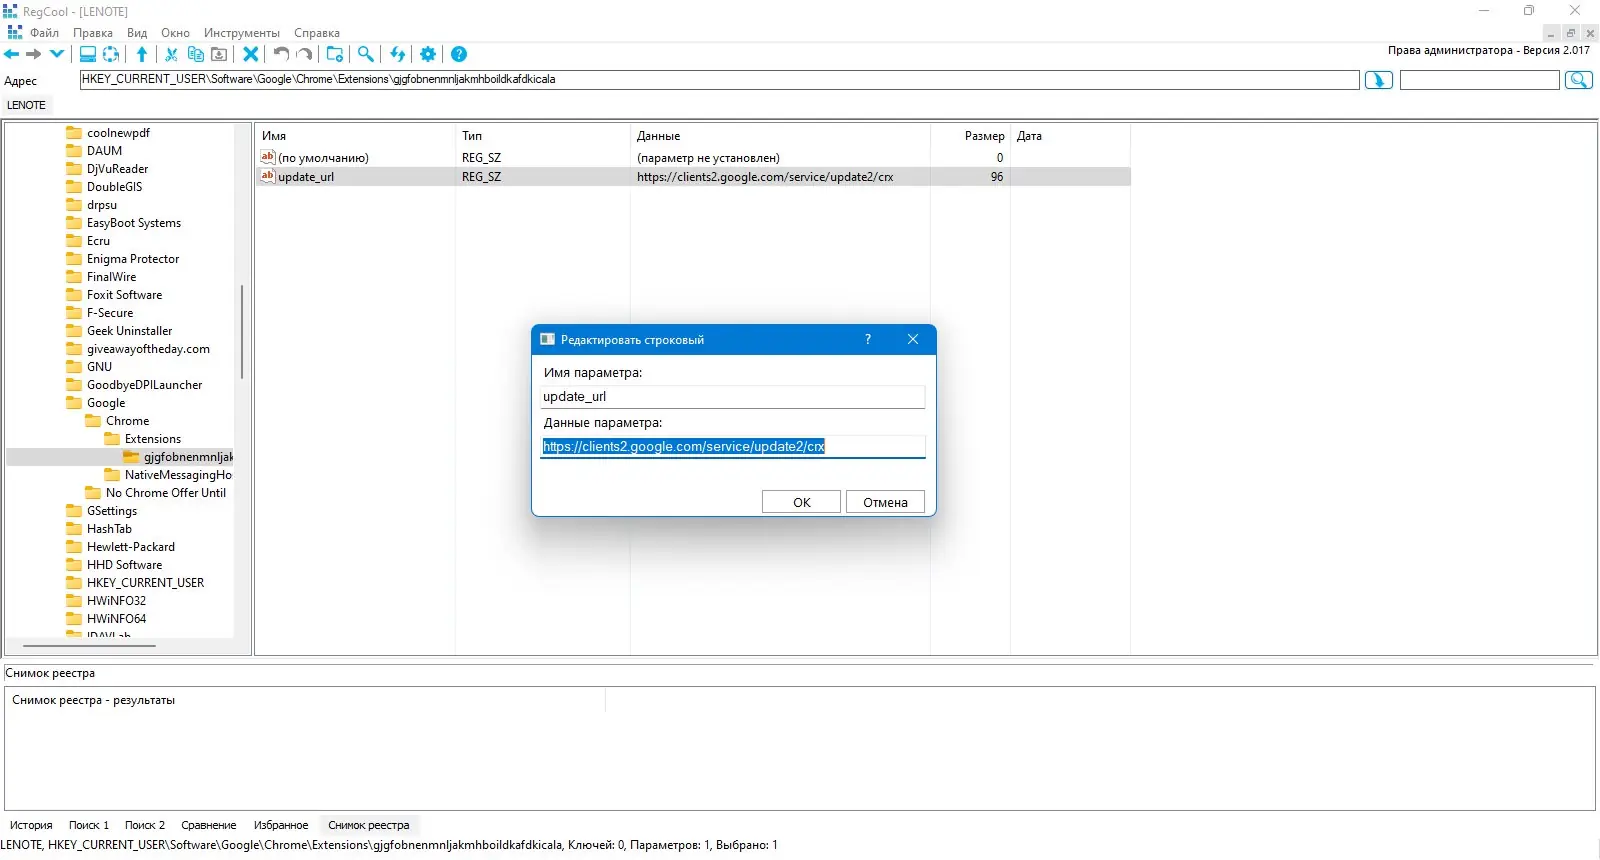Select the NativeMessagingHo key in the tree

point(178,475)
